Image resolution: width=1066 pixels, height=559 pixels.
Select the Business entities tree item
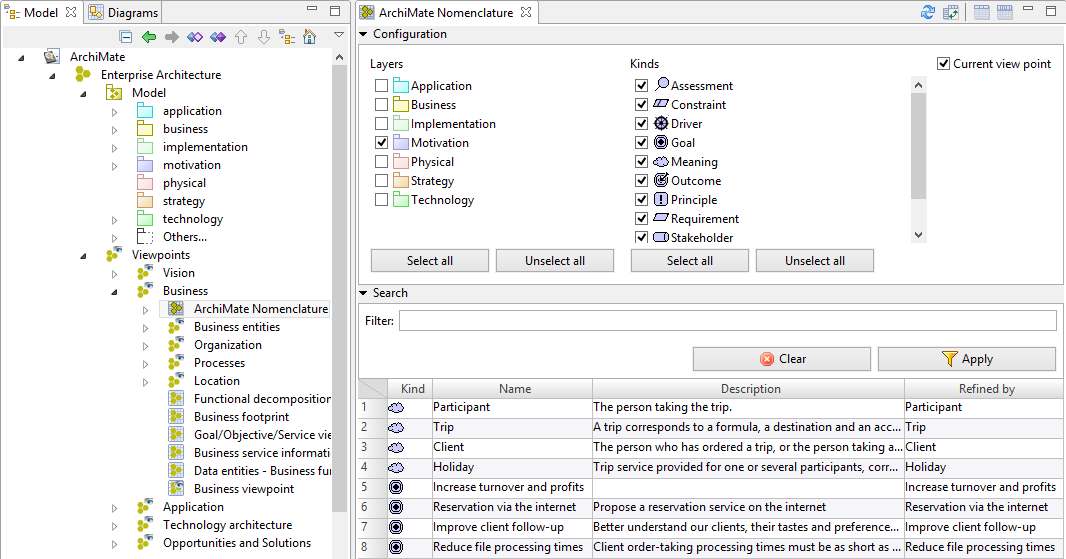(237, 327)
